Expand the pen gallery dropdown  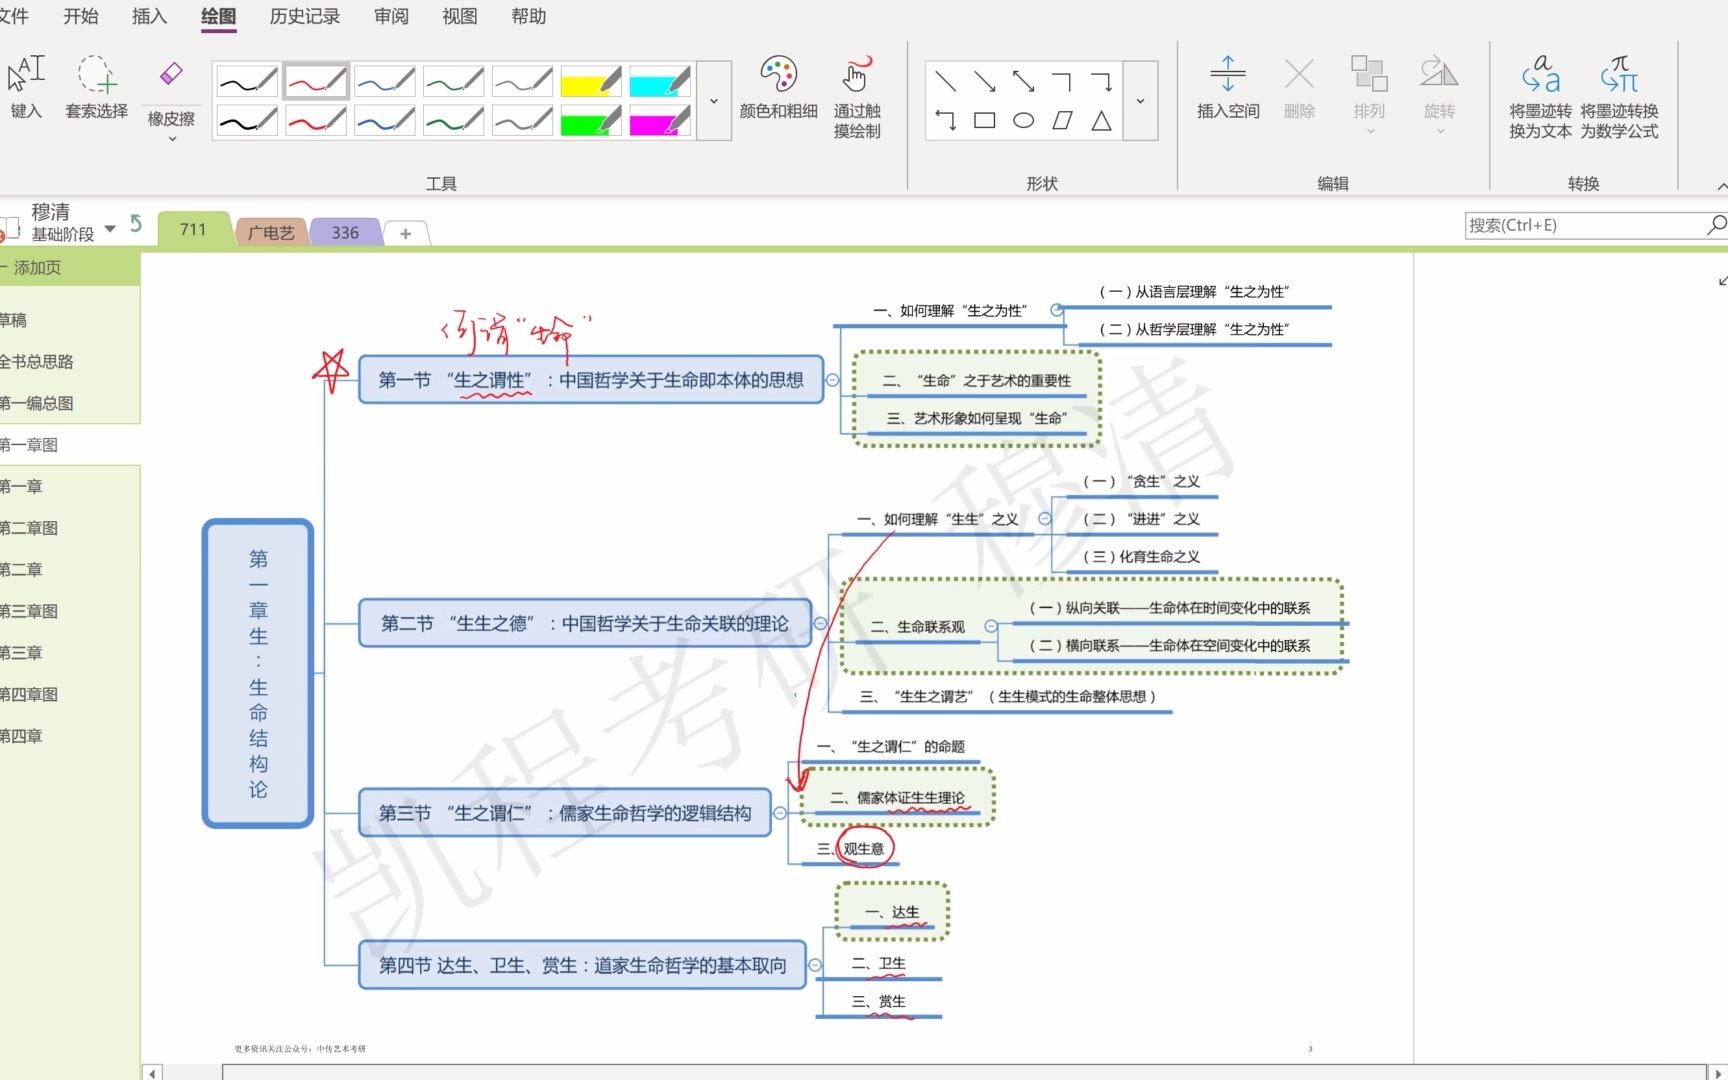point(714,101)
